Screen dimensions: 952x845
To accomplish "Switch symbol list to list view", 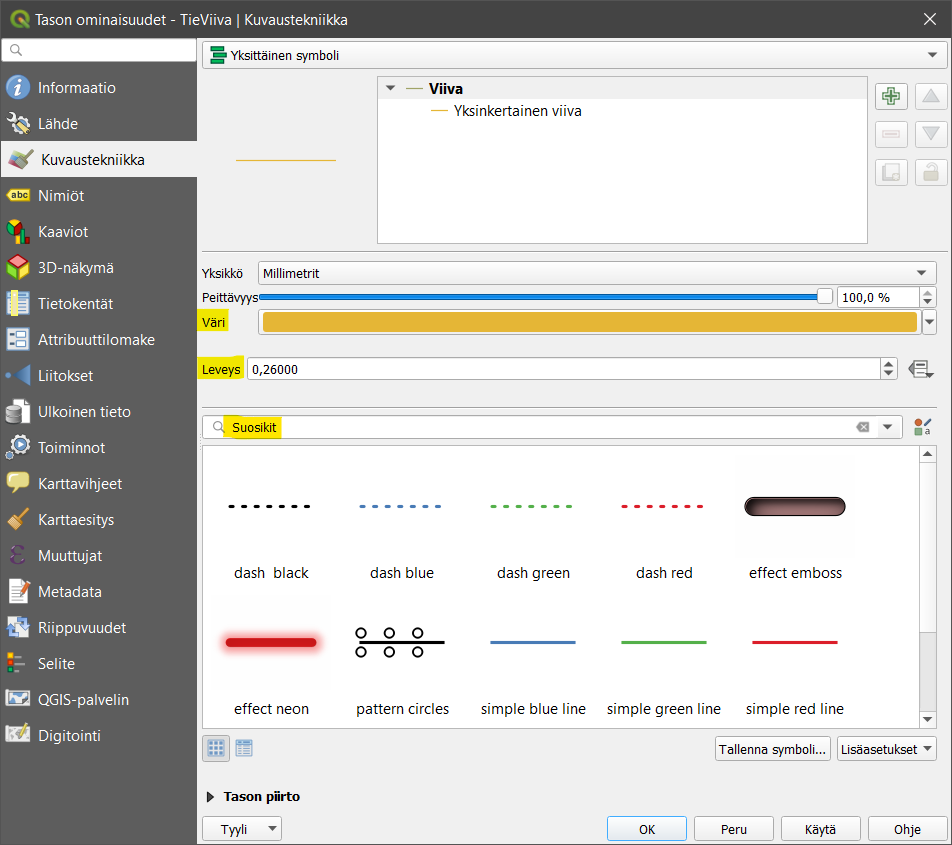I will click(x=244, y=748).
